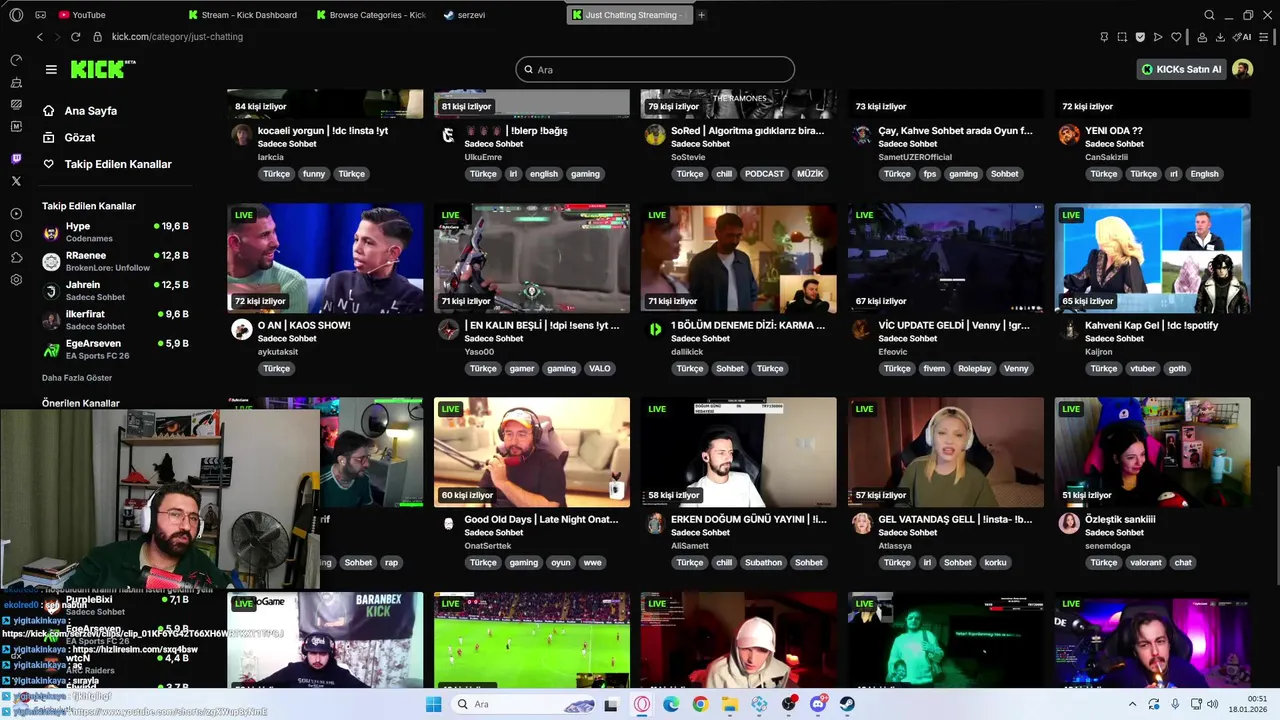Viewport: 1280px width, 720px height.
Task: Switch to Stream - Kick Dashboard tab
Action: 242,15
